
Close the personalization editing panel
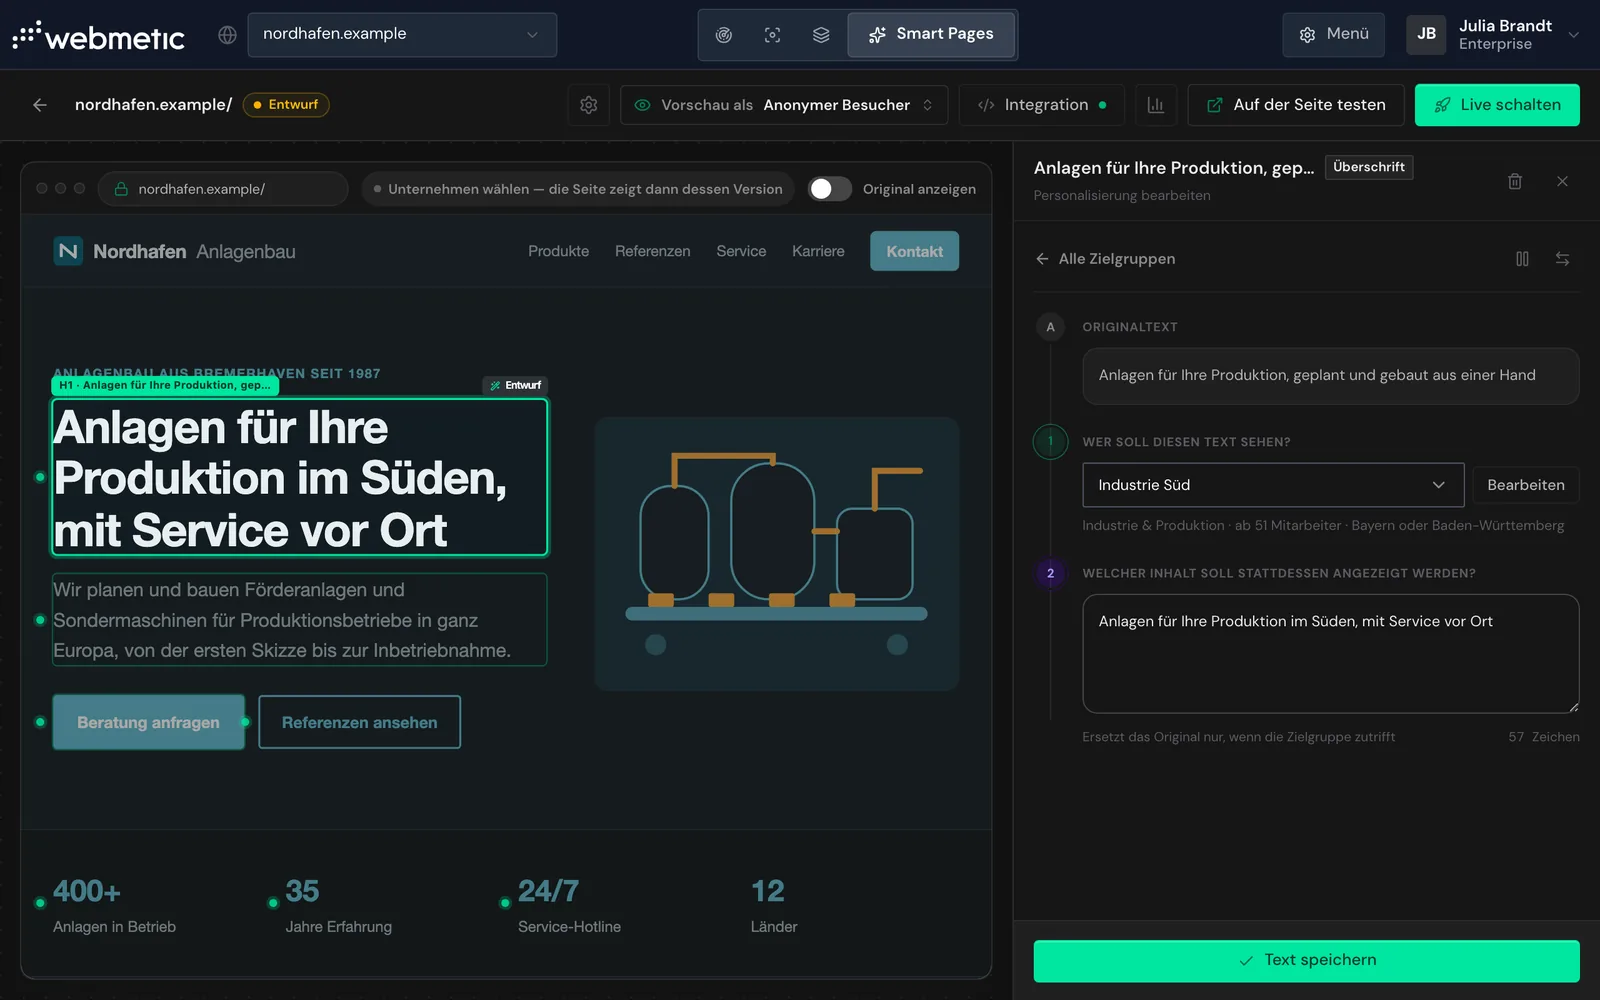point(1562,181)
